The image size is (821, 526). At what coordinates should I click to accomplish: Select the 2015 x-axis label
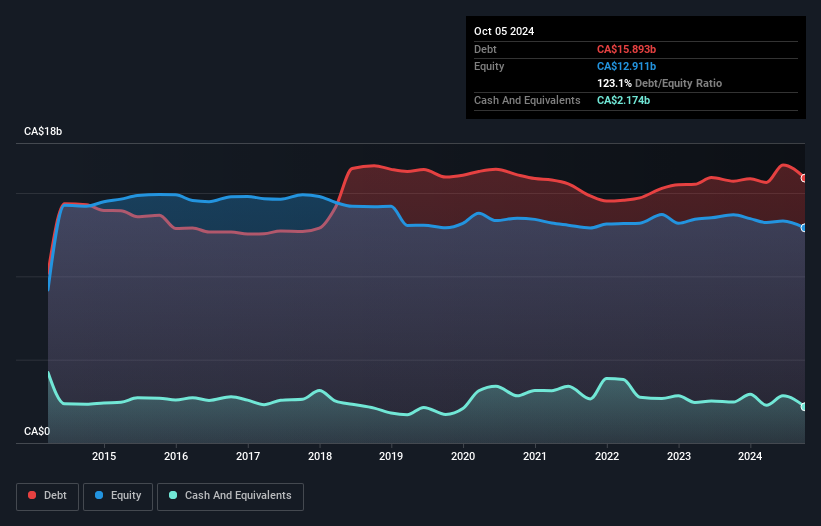(104, 456)
